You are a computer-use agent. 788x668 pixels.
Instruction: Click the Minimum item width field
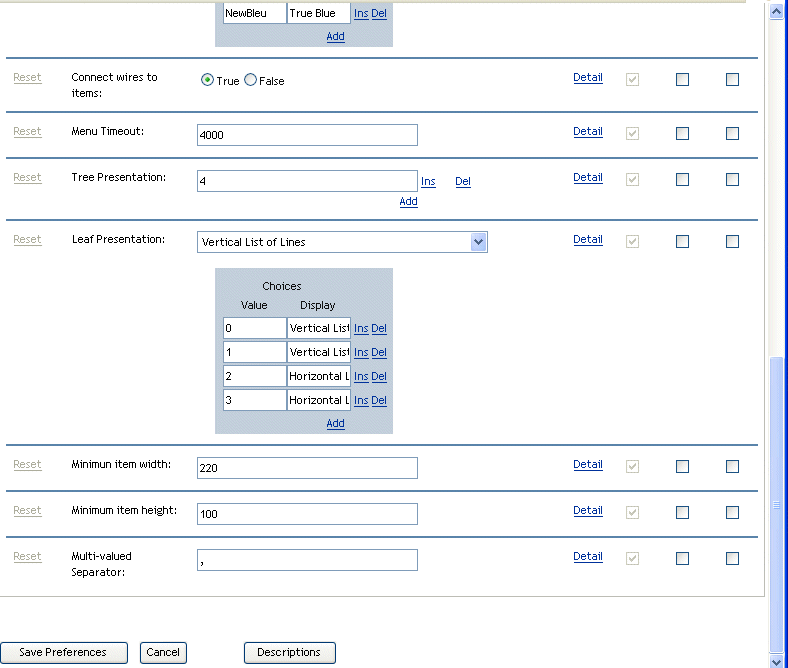click(x=307, y=468)
